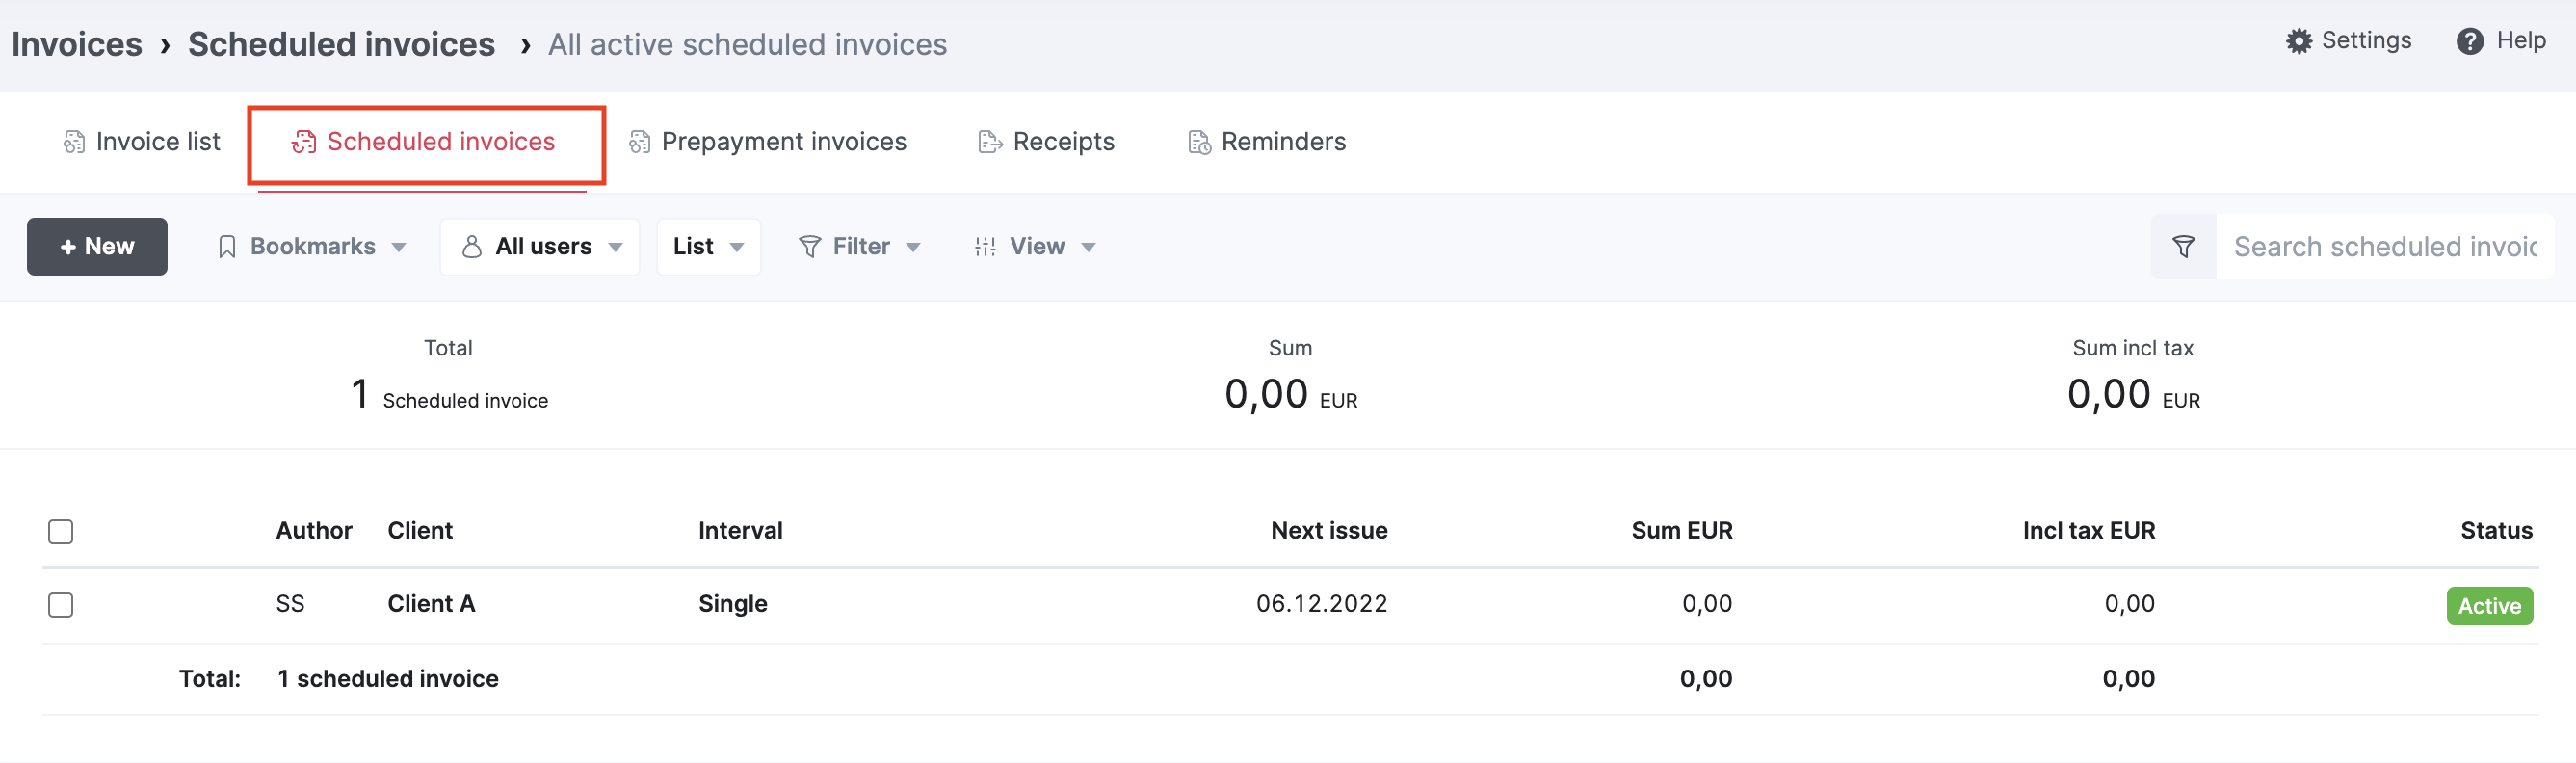This screenshot has width=2576, height=763.
Task: Expand the Filter dropdown arrow
Action: pyautogui.click(x=913, y=247)
